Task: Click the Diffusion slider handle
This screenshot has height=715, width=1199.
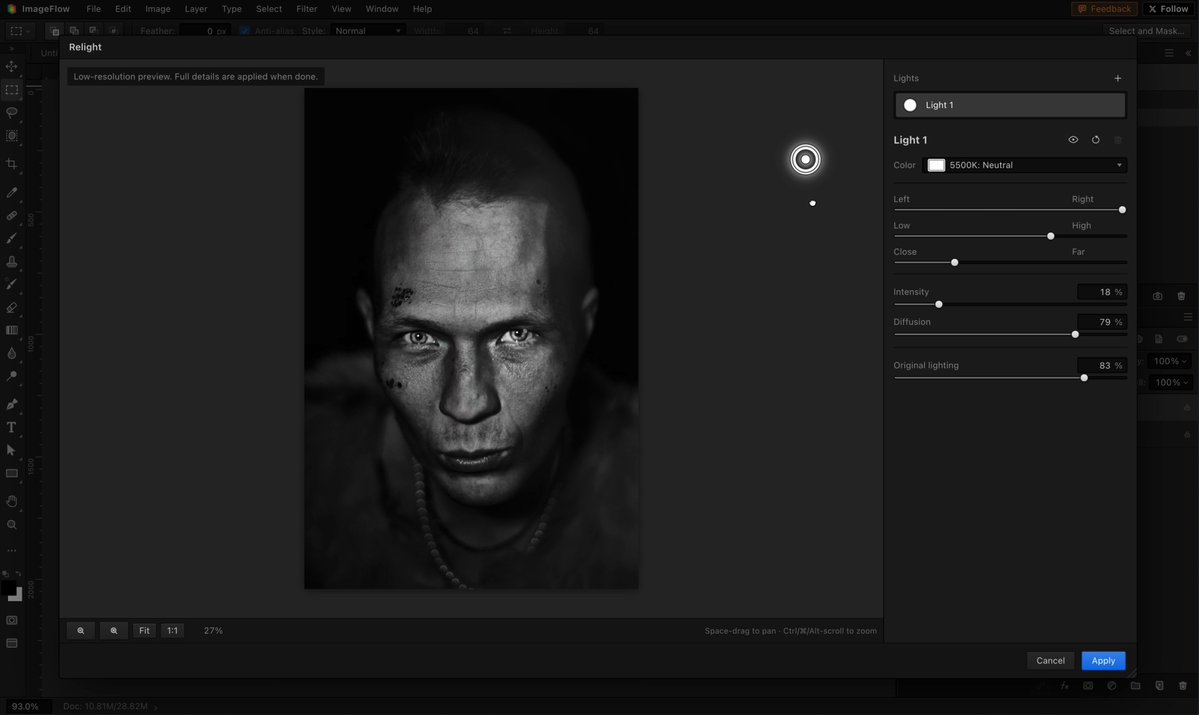Action: (1075, 334)
